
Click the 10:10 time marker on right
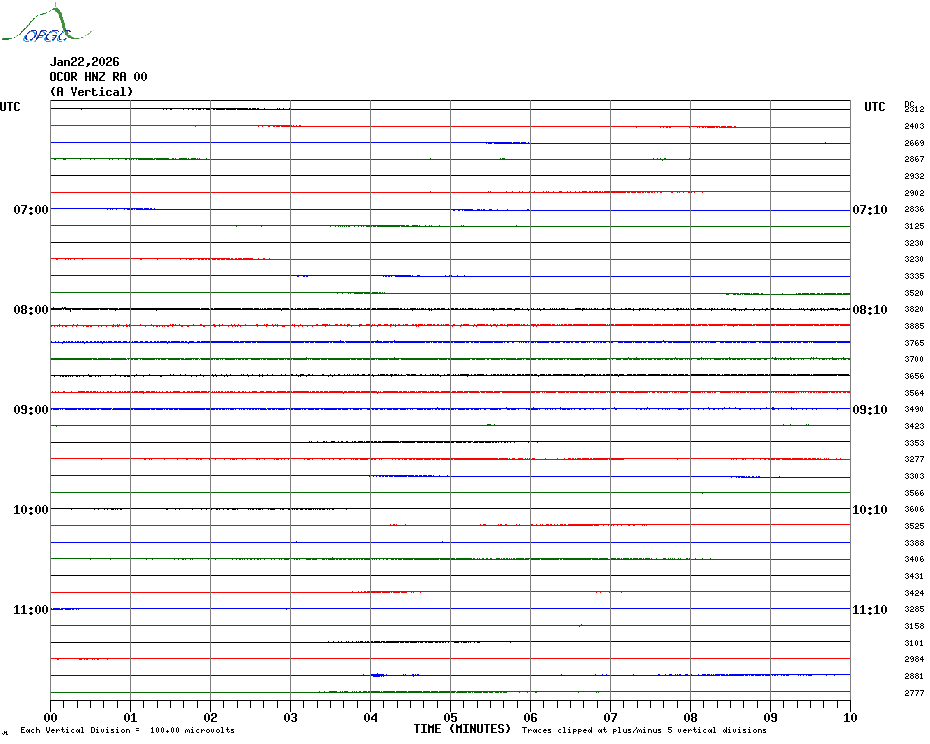click(869, 510)
